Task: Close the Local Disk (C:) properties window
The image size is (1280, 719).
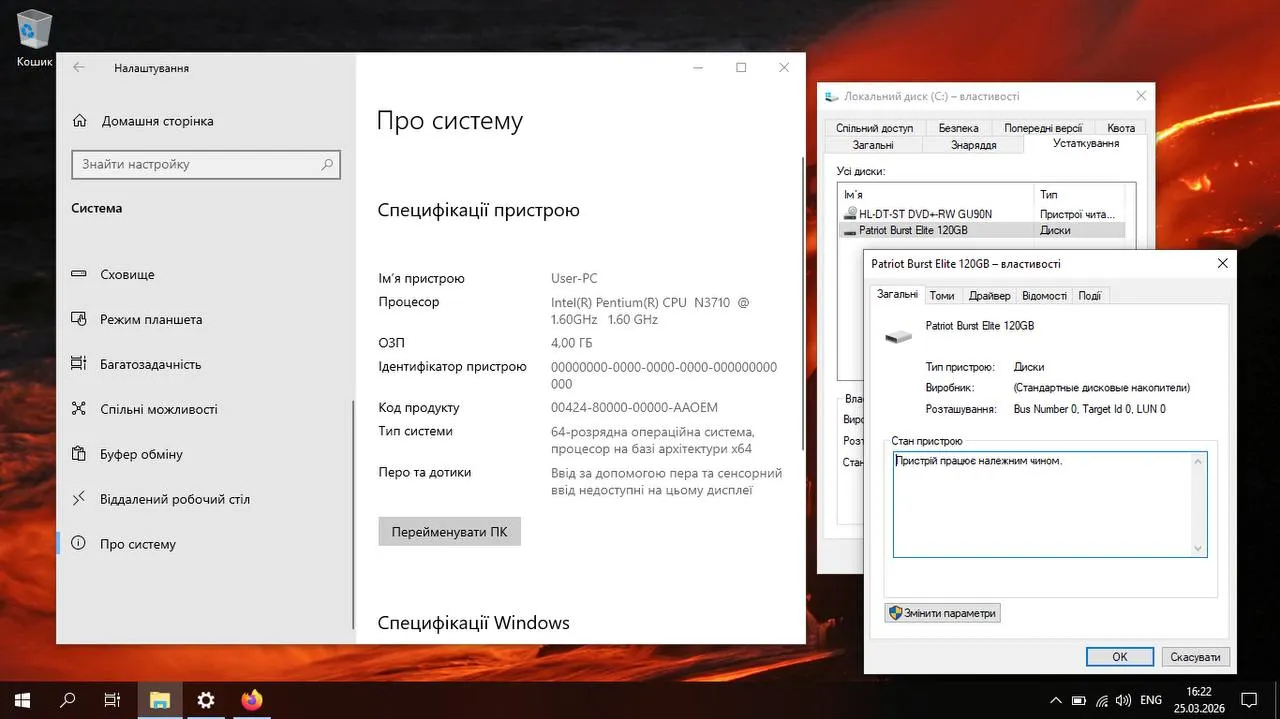Action: 1141,96
